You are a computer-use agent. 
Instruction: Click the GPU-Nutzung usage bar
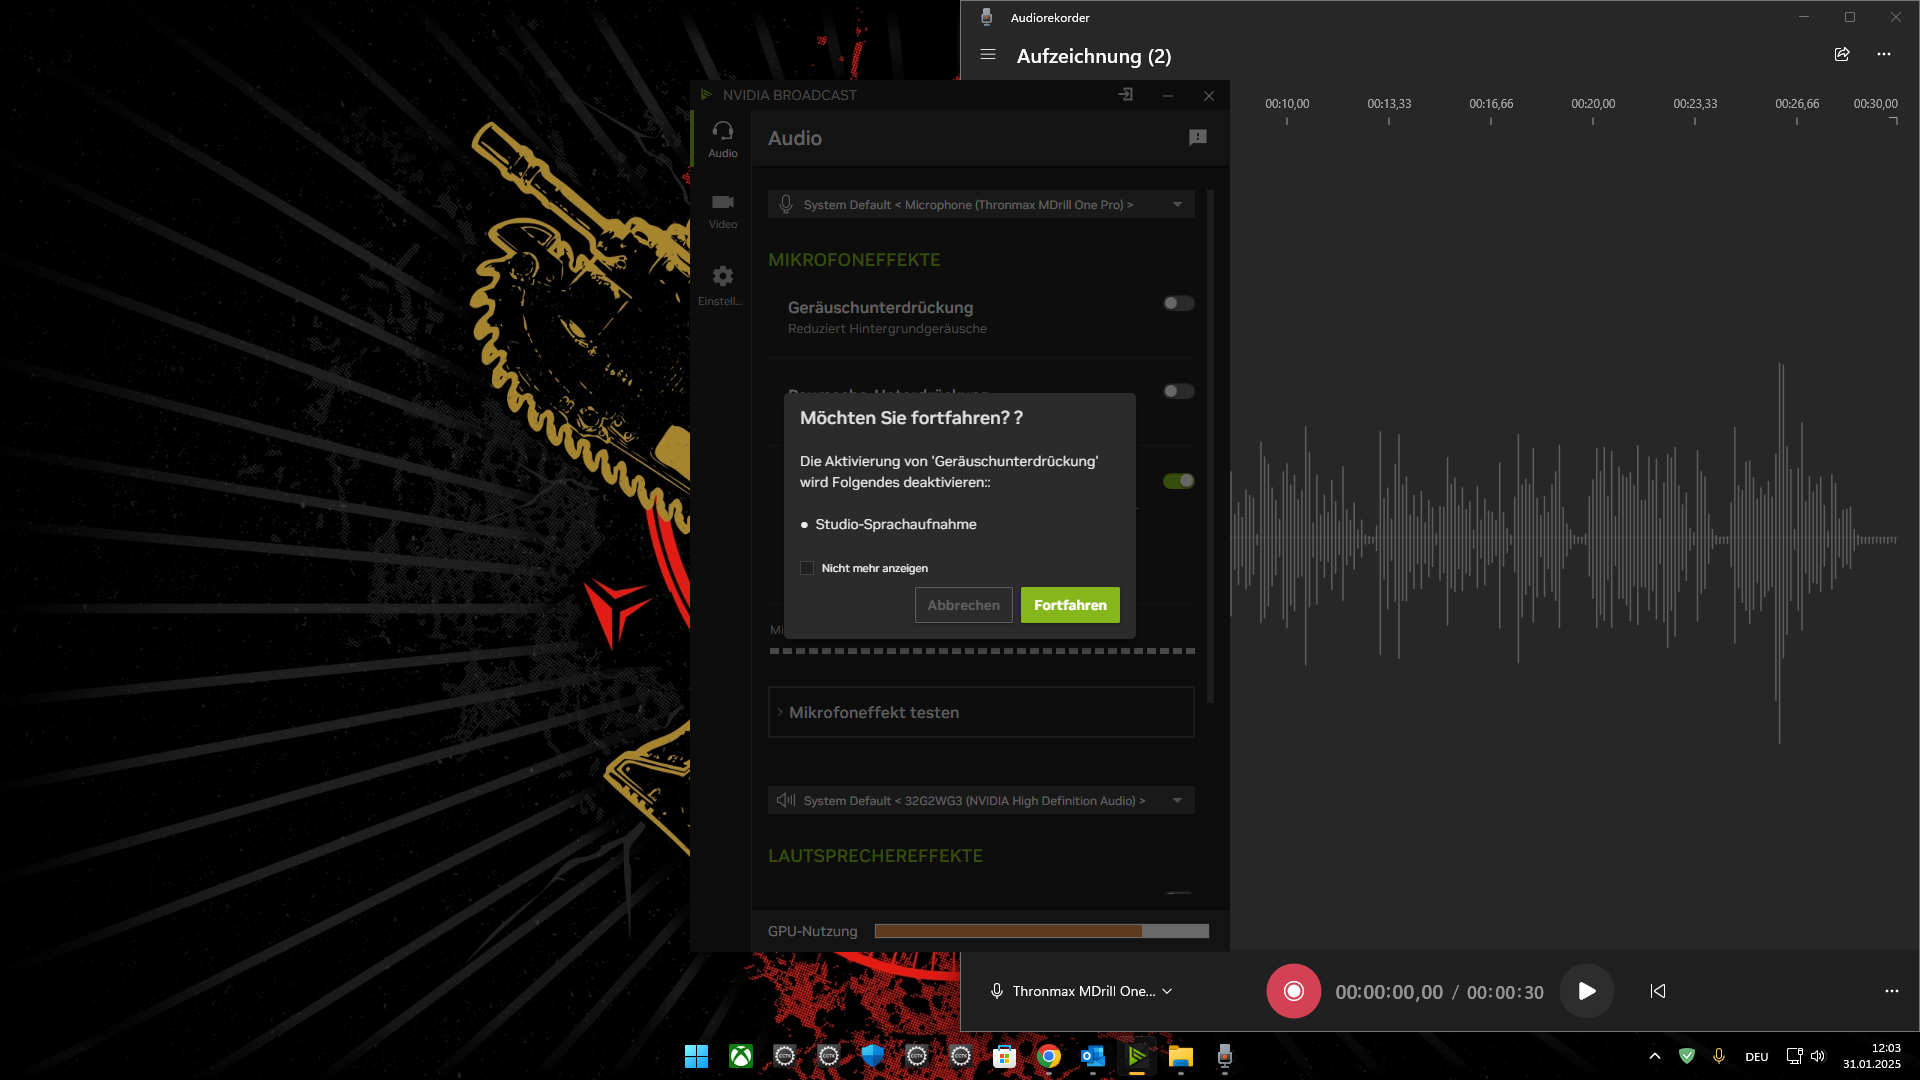(1041, 931)
